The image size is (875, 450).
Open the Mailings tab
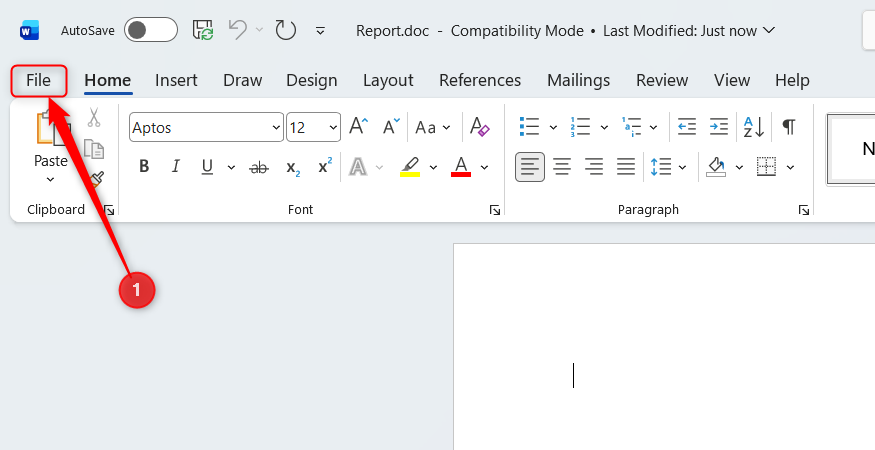[578, 80]
